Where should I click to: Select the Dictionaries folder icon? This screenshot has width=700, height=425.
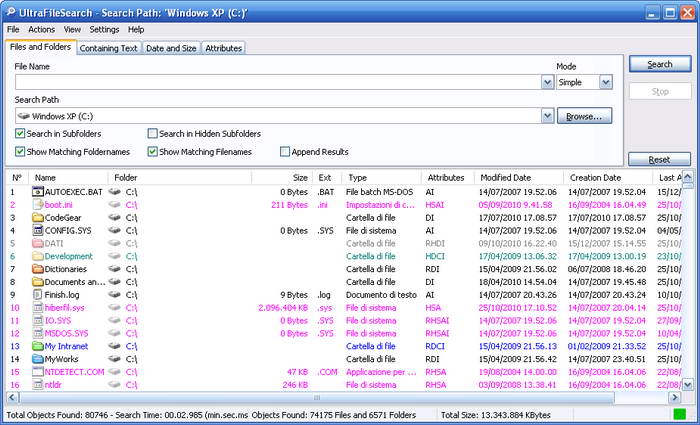[38, 269]
